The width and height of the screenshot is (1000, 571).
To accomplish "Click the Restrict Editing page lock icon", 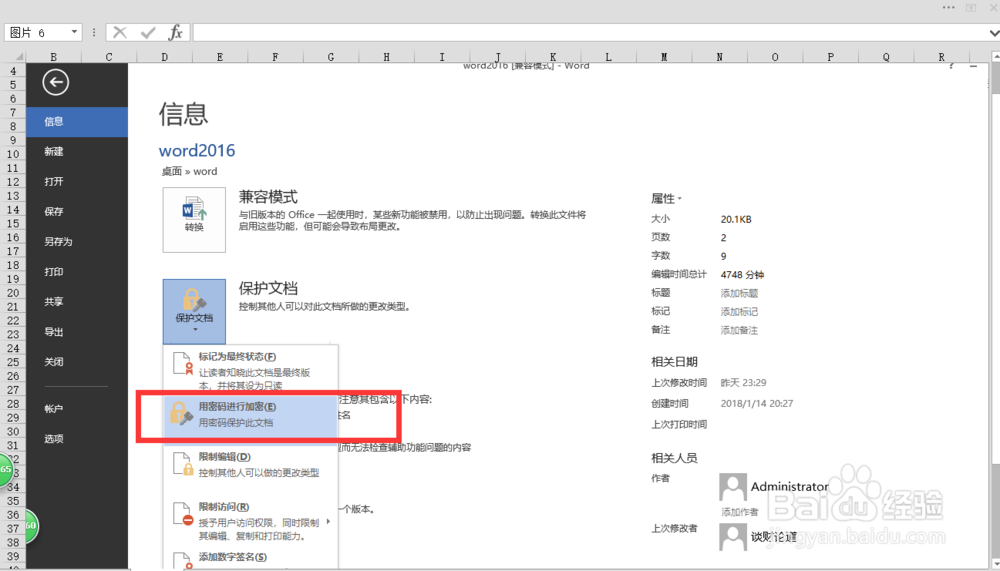I will tap(182, 464).
